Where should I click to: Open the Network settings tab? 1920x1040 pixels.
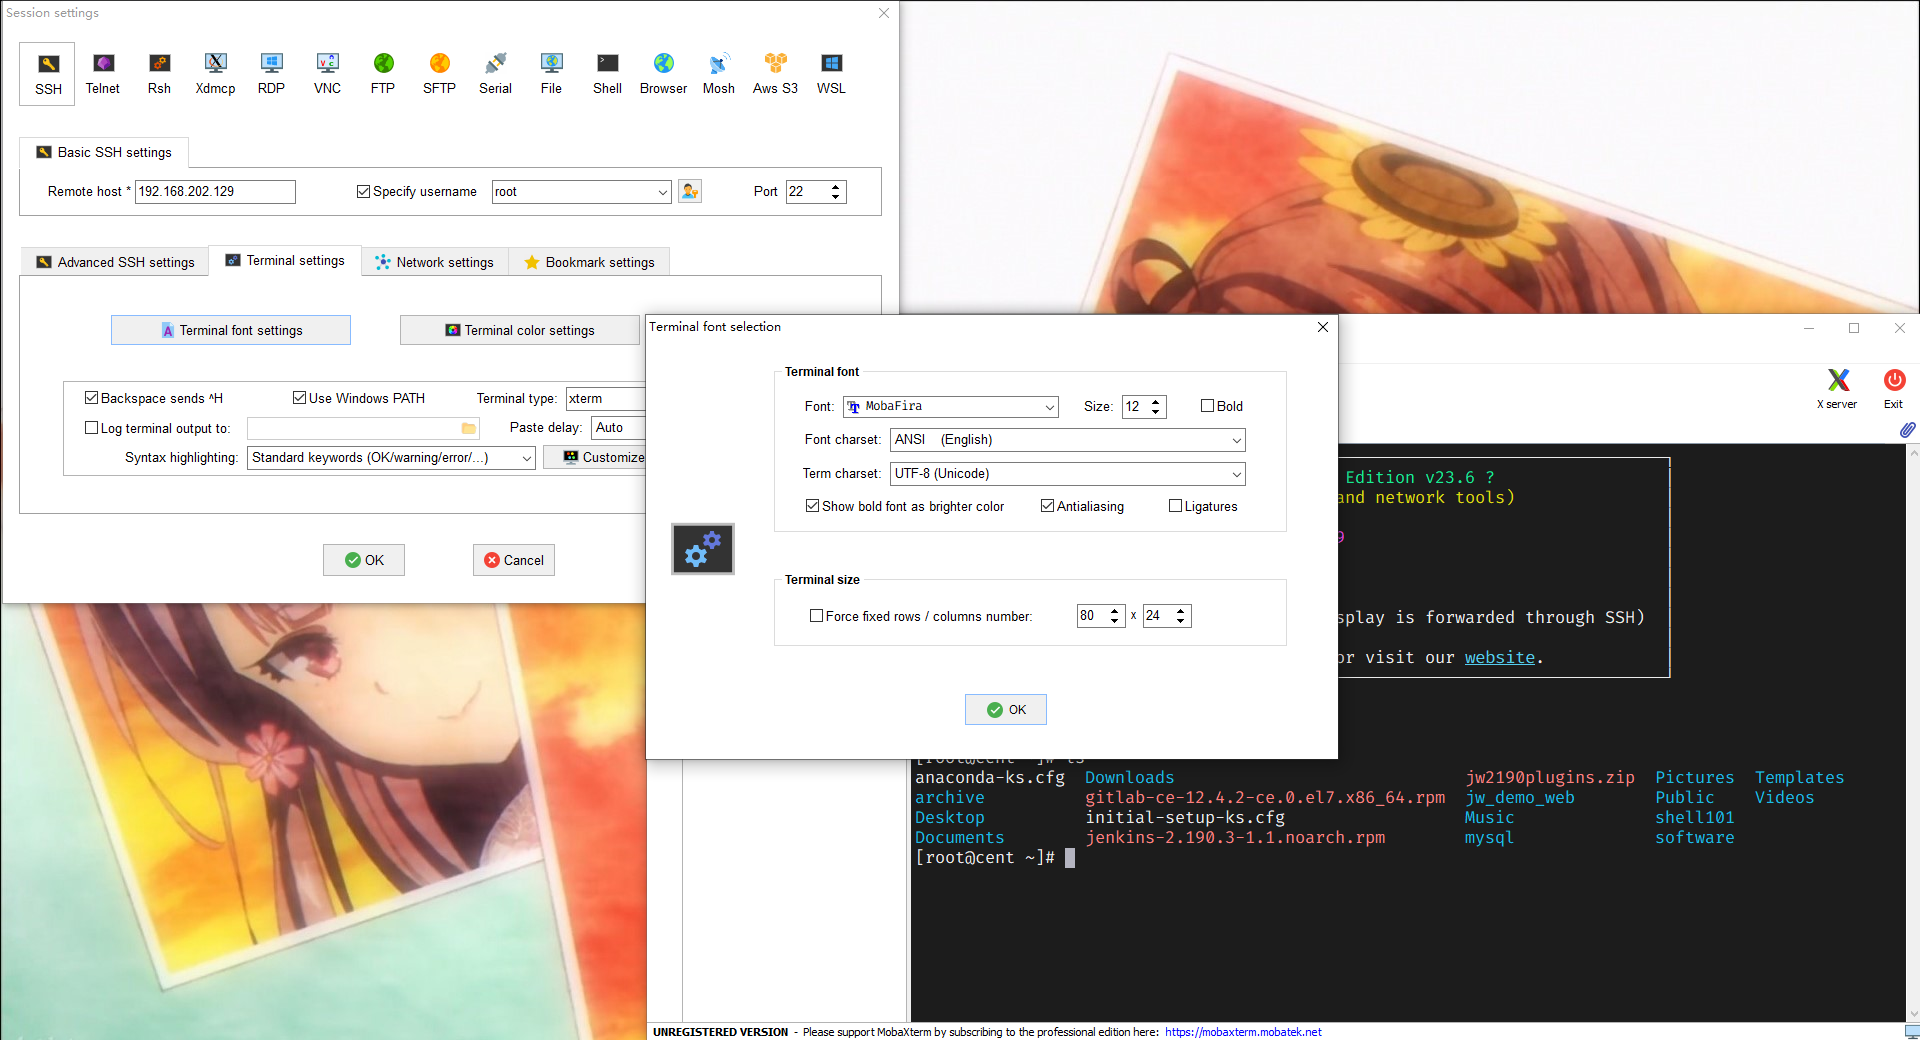pyautogui.click(x=435, y=262)
